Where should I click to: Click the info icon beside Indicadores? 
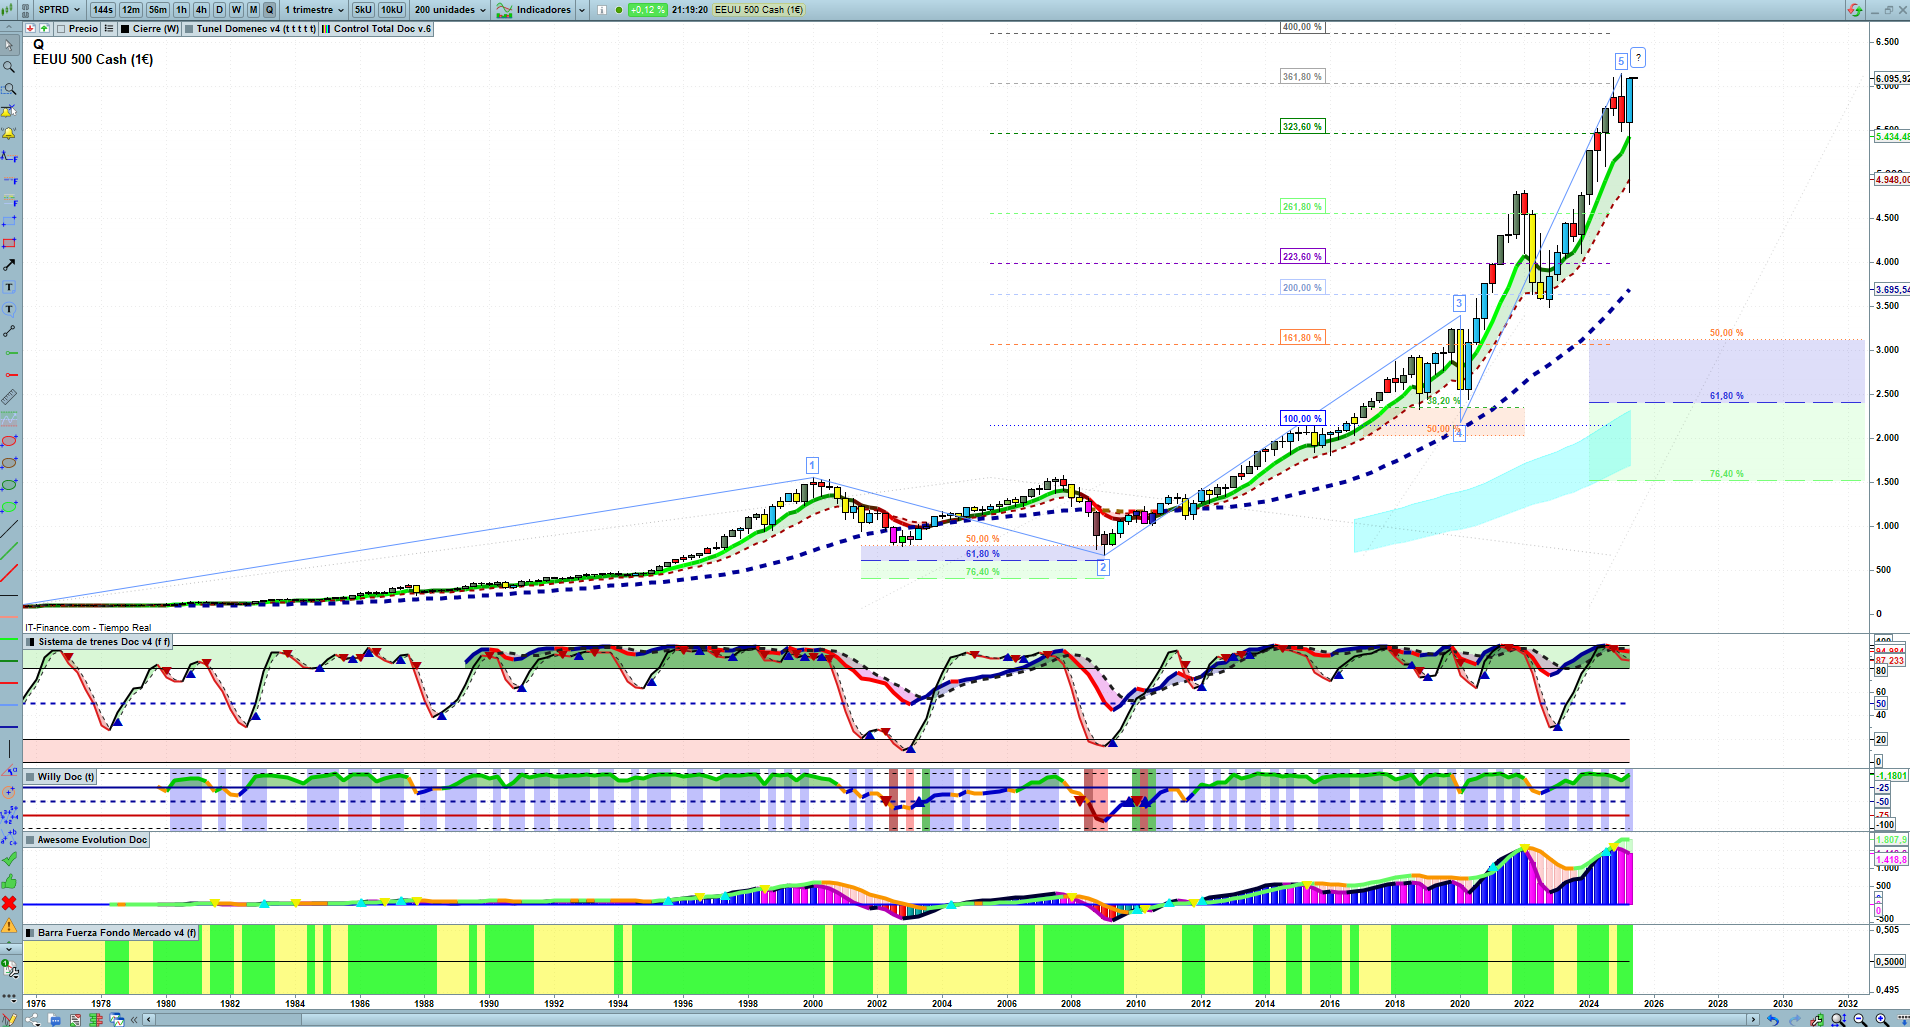pyautogui.click(x=602, y=10)
